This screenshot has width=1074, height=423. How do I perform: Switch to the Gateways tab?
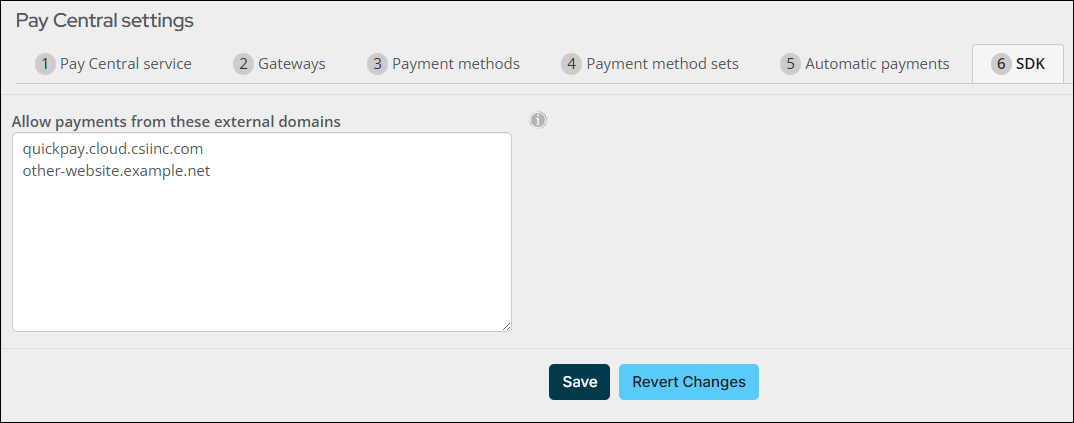click(291, 64)
